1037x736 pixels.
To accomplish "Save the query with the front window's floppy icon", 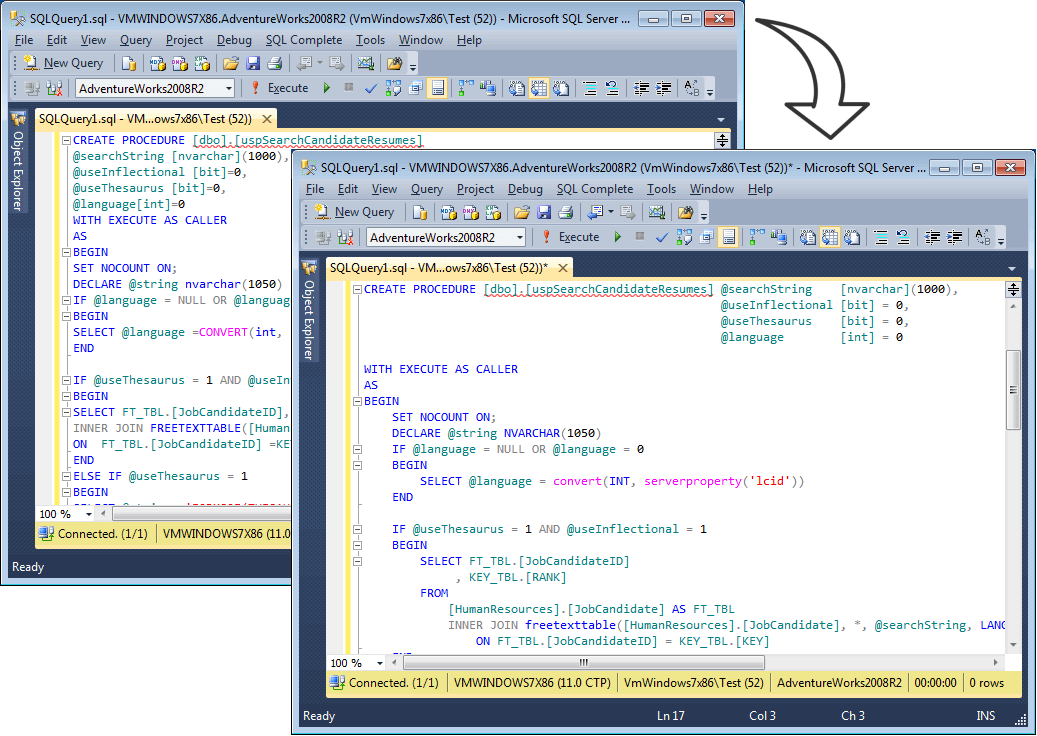I will click(544, 212).
